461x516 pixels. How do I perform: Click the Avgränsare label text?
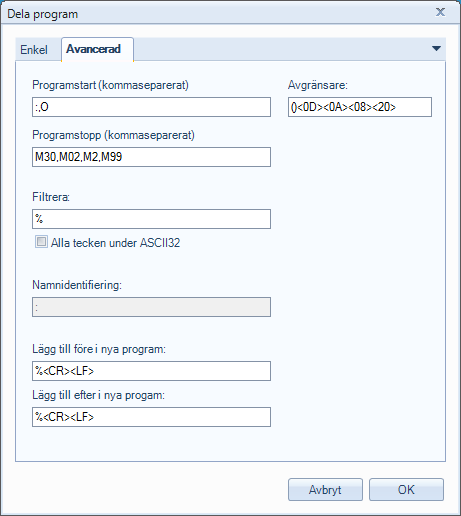click(318, 85)
